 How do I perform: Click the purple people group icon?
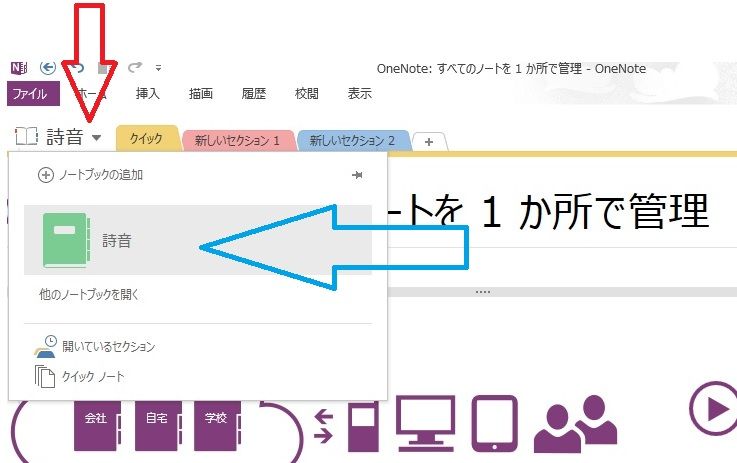pyautogui.click(x=575, y=424)
